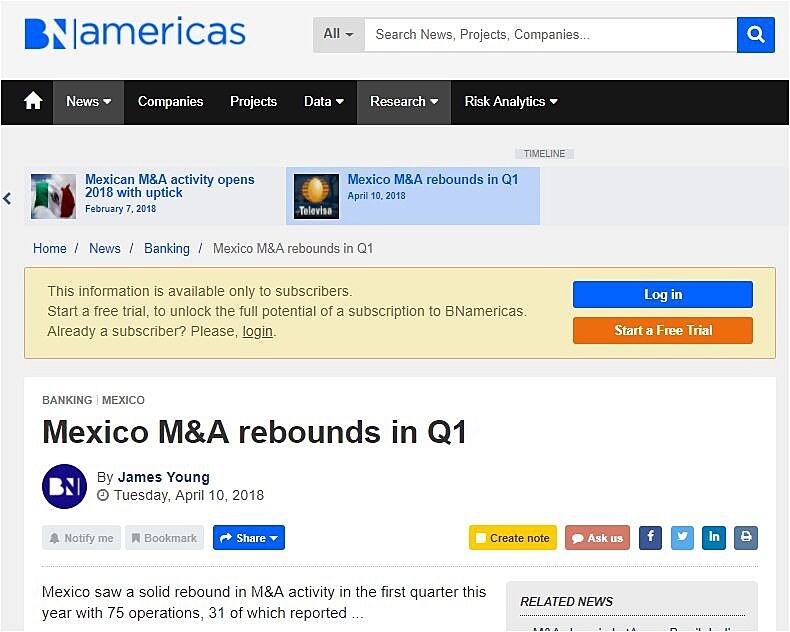Open the Projects section
The height and width of the screenshot is (632, 790).
coord(253,102)
